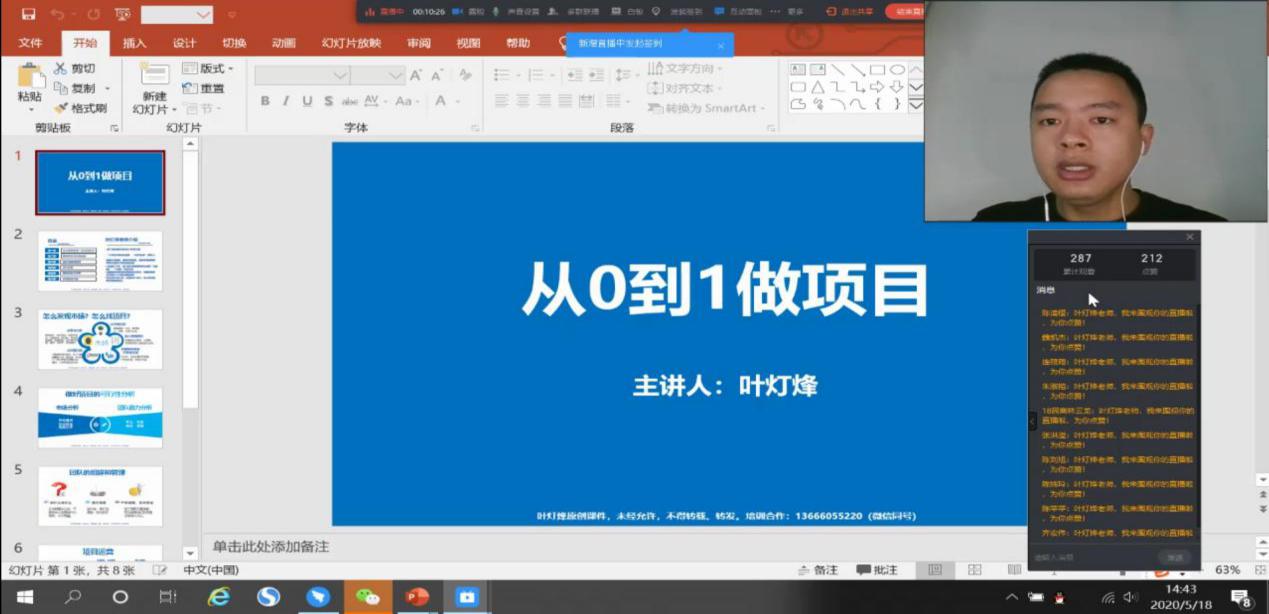
Task: Open WeChat from the taskbar
Action: click(368, 597)
